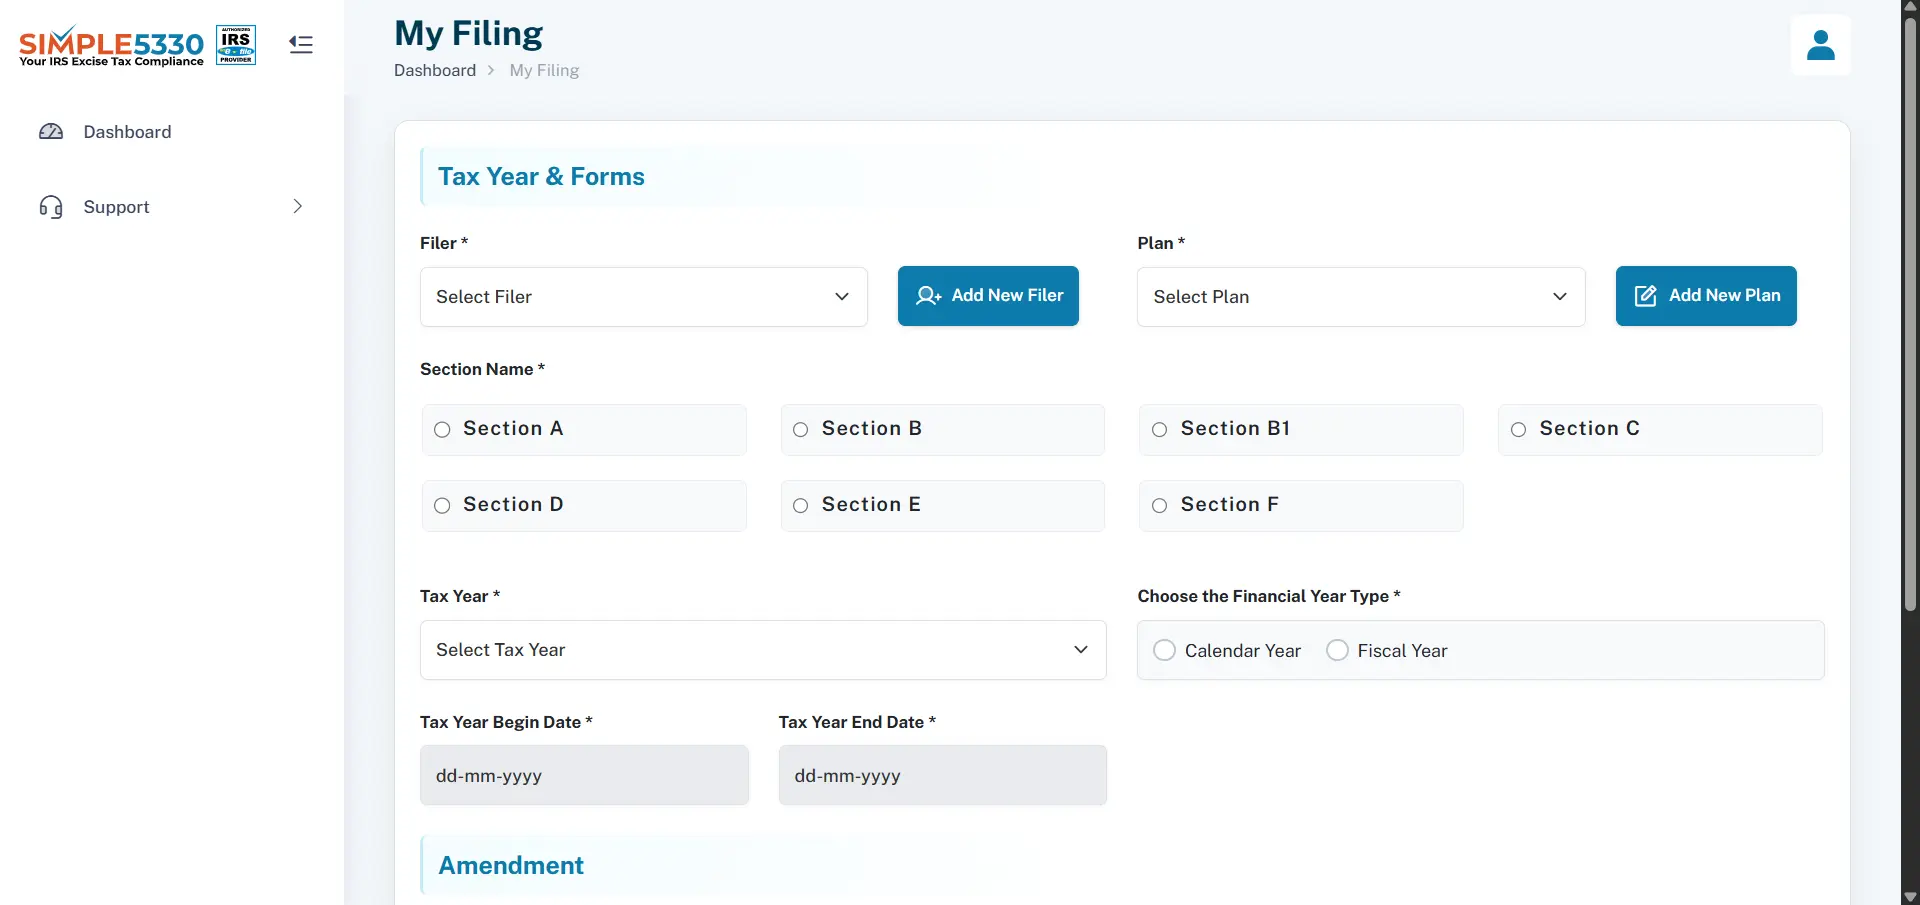Choose the Calendar Year radio button
This screenshot has width=1920, height=905.
(1164, 650)
